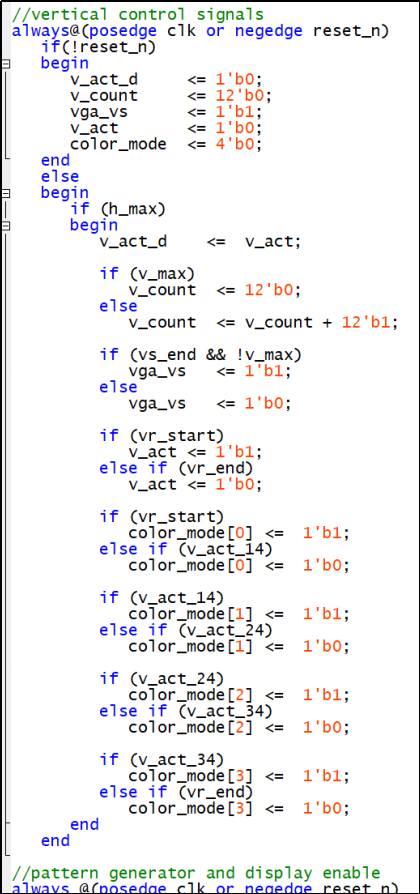420x894 pixels.
Task: Click the line 'v_act_d <= 1'b0;'
Action: coord(166,79)
